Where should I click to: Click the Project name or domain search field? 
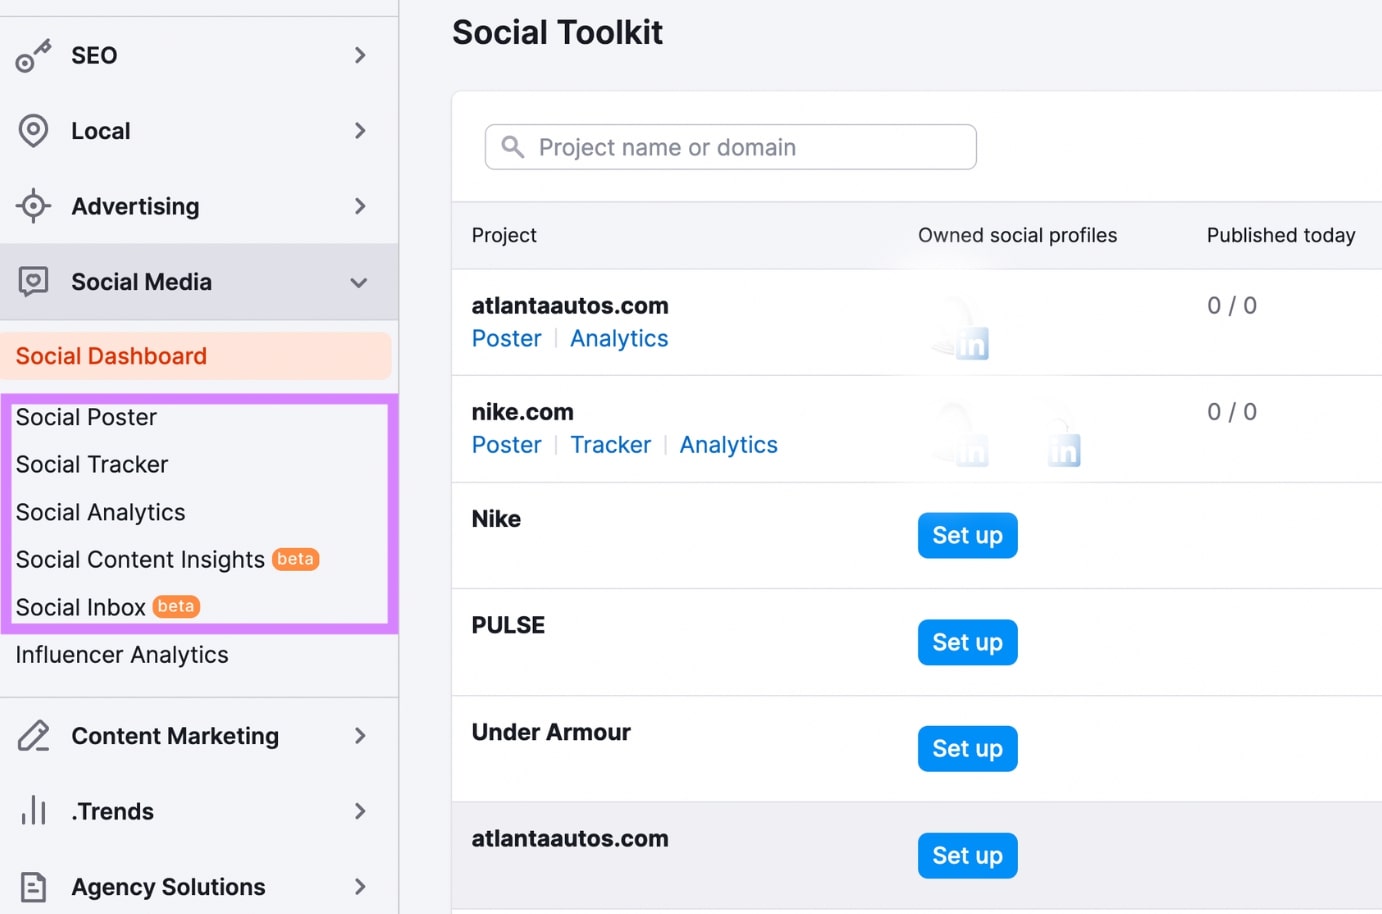pyautogui.click(x=730, y=147)
